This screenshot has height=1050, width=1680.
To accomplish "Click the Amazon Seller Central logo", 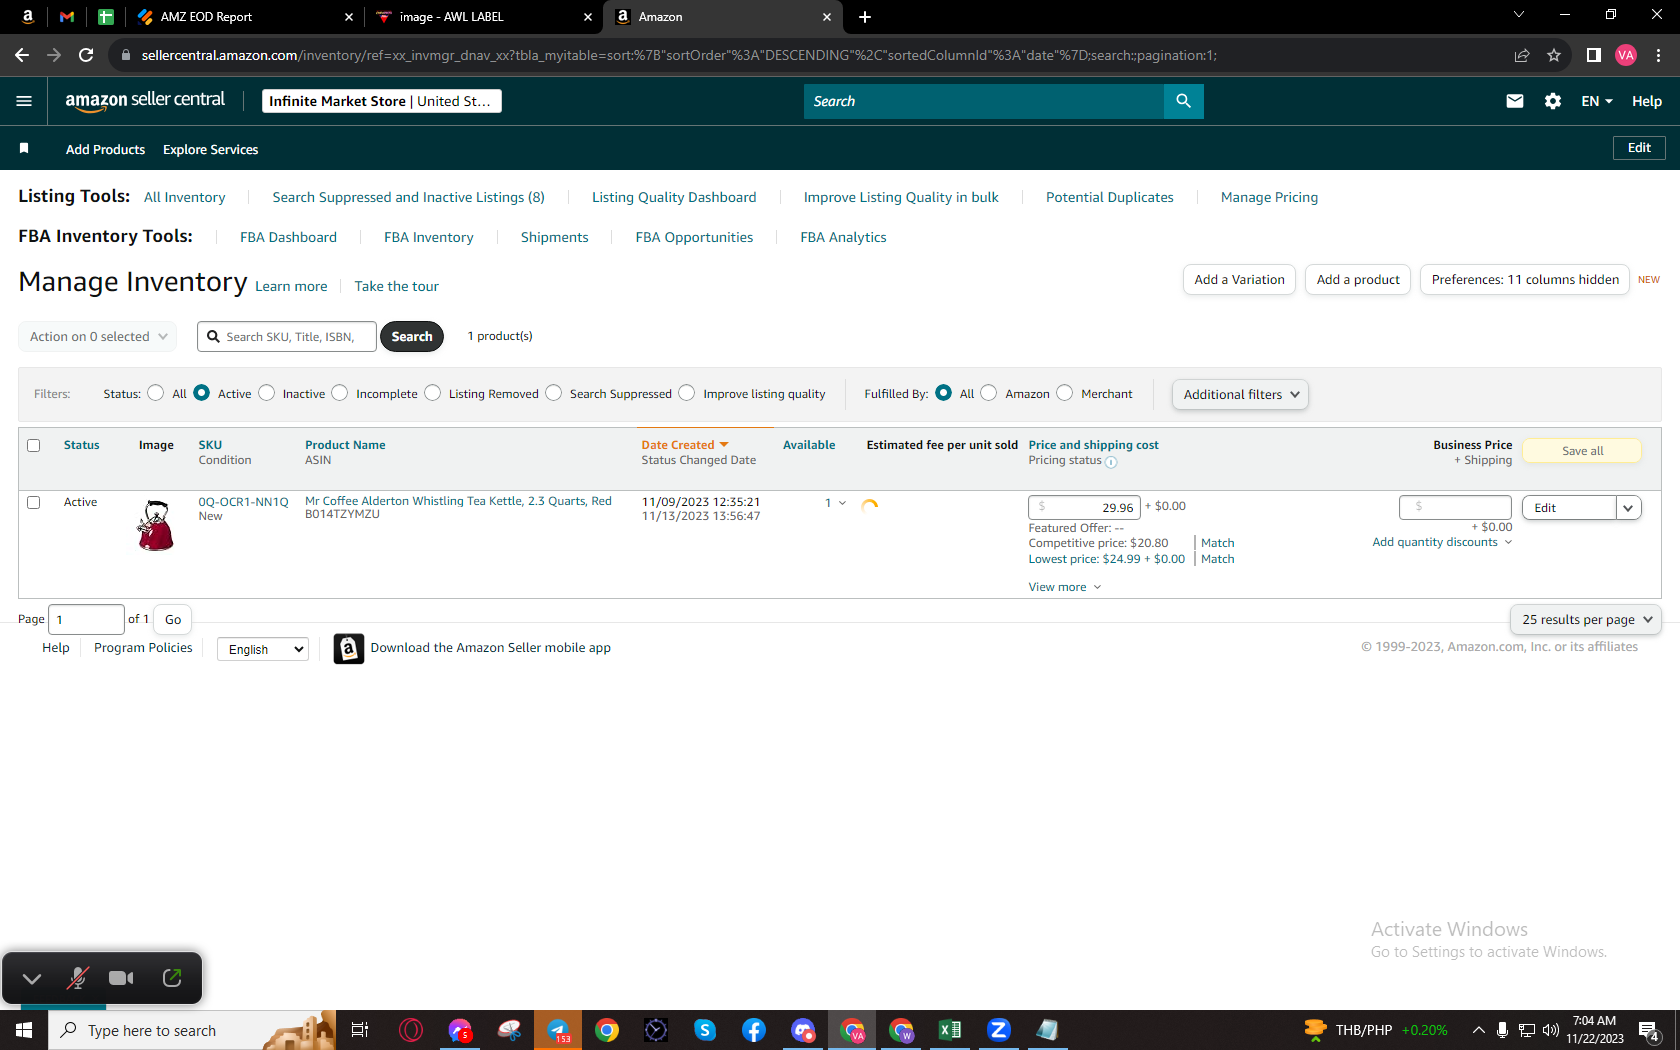I will click(x=145, y=100).
